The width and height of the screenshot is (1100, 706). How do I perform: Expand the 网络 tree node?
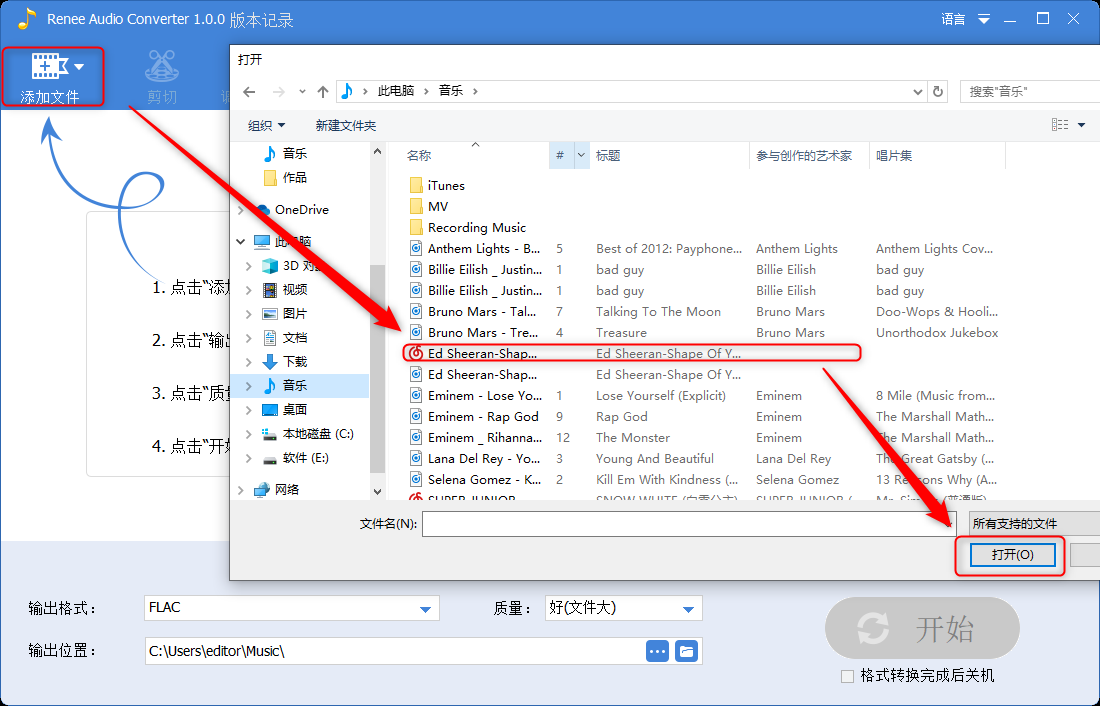(x=241, y=490)
